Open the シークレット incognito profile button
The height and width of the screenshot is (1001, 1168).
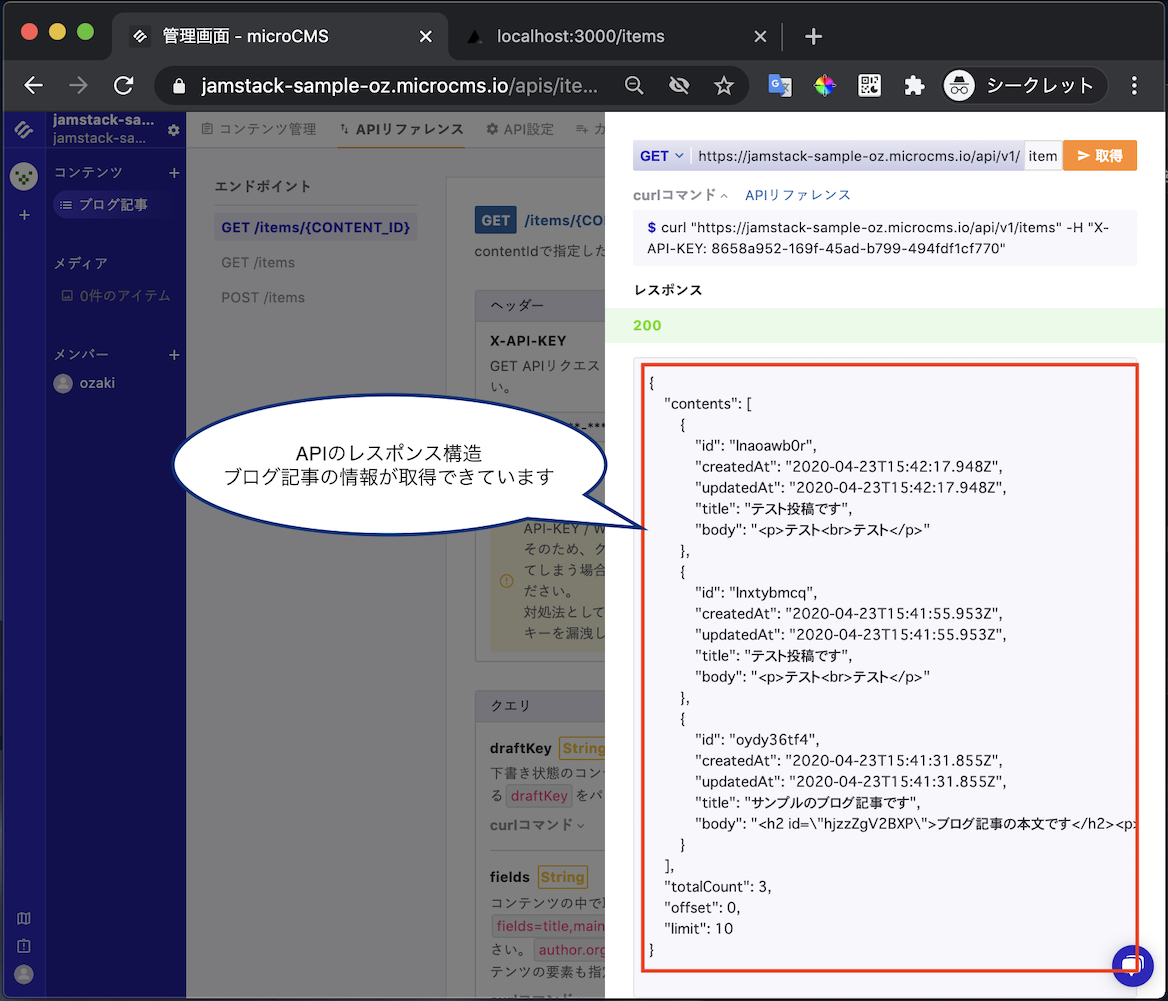point(1023,86)
